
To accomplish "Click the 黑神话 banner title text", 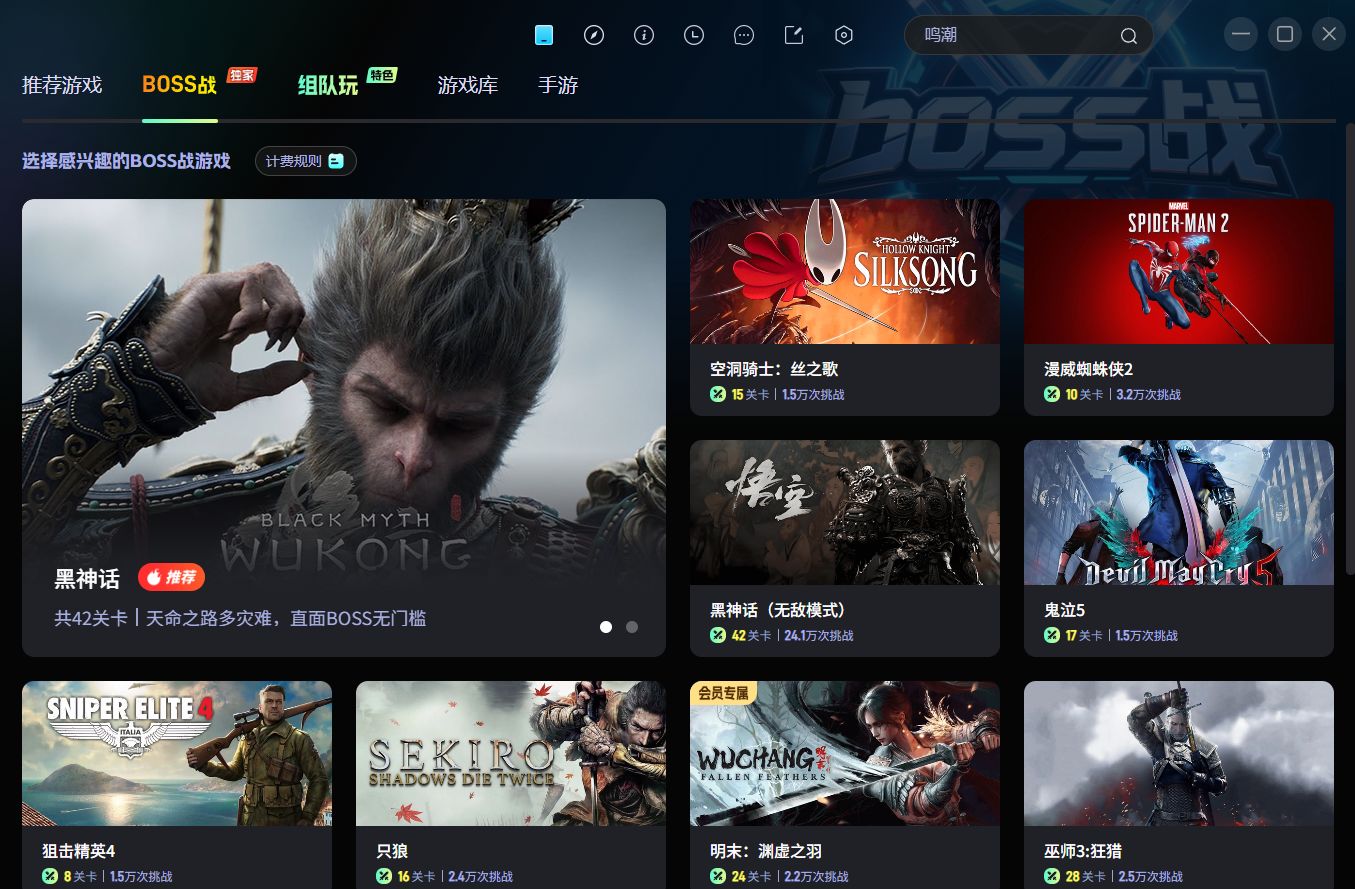I will [x=87, y=578].
